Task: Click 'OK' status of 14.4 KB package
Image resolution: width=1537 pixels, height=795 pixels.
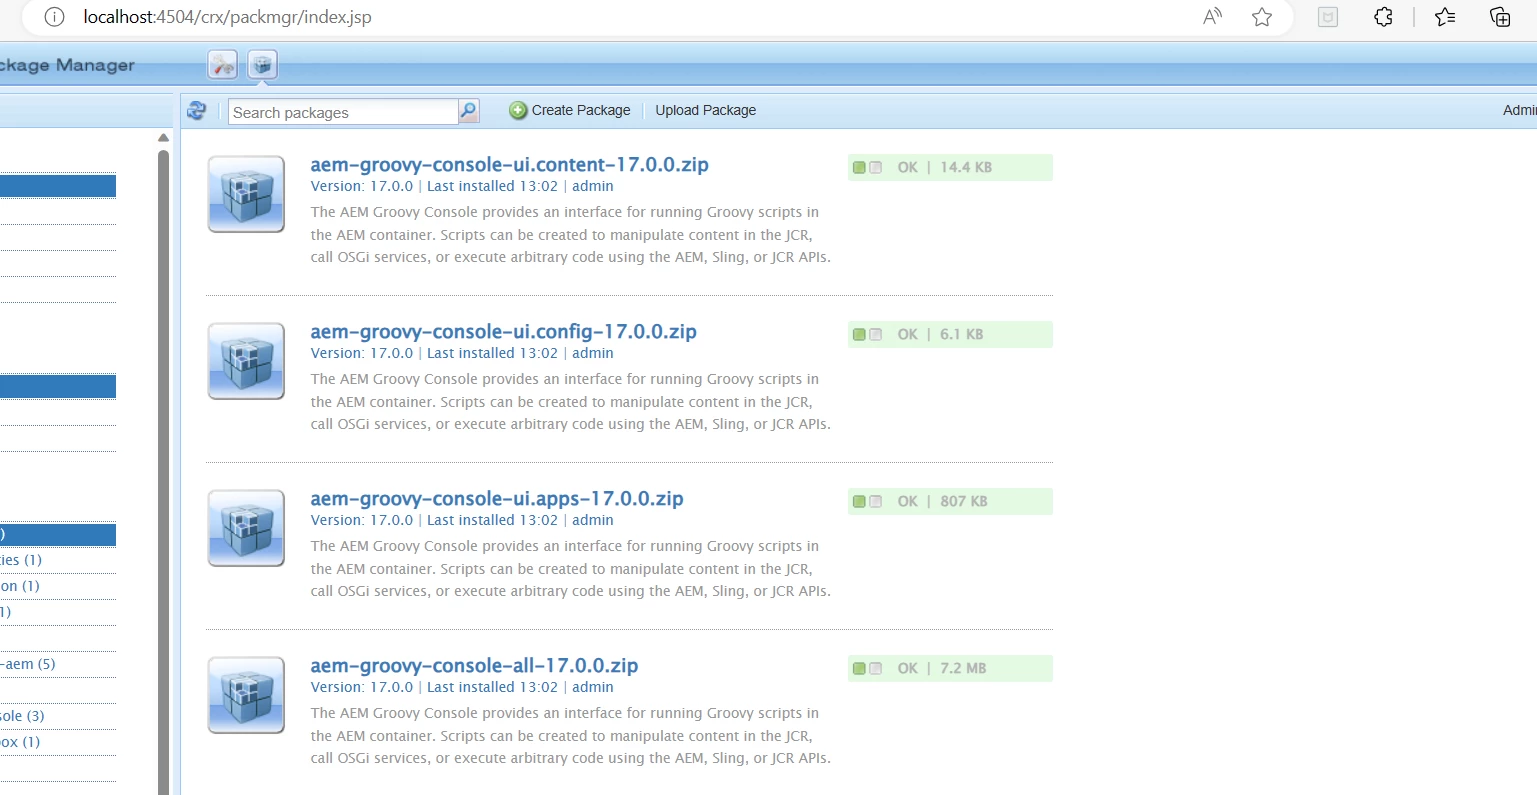Action: [x=908, y=168]
